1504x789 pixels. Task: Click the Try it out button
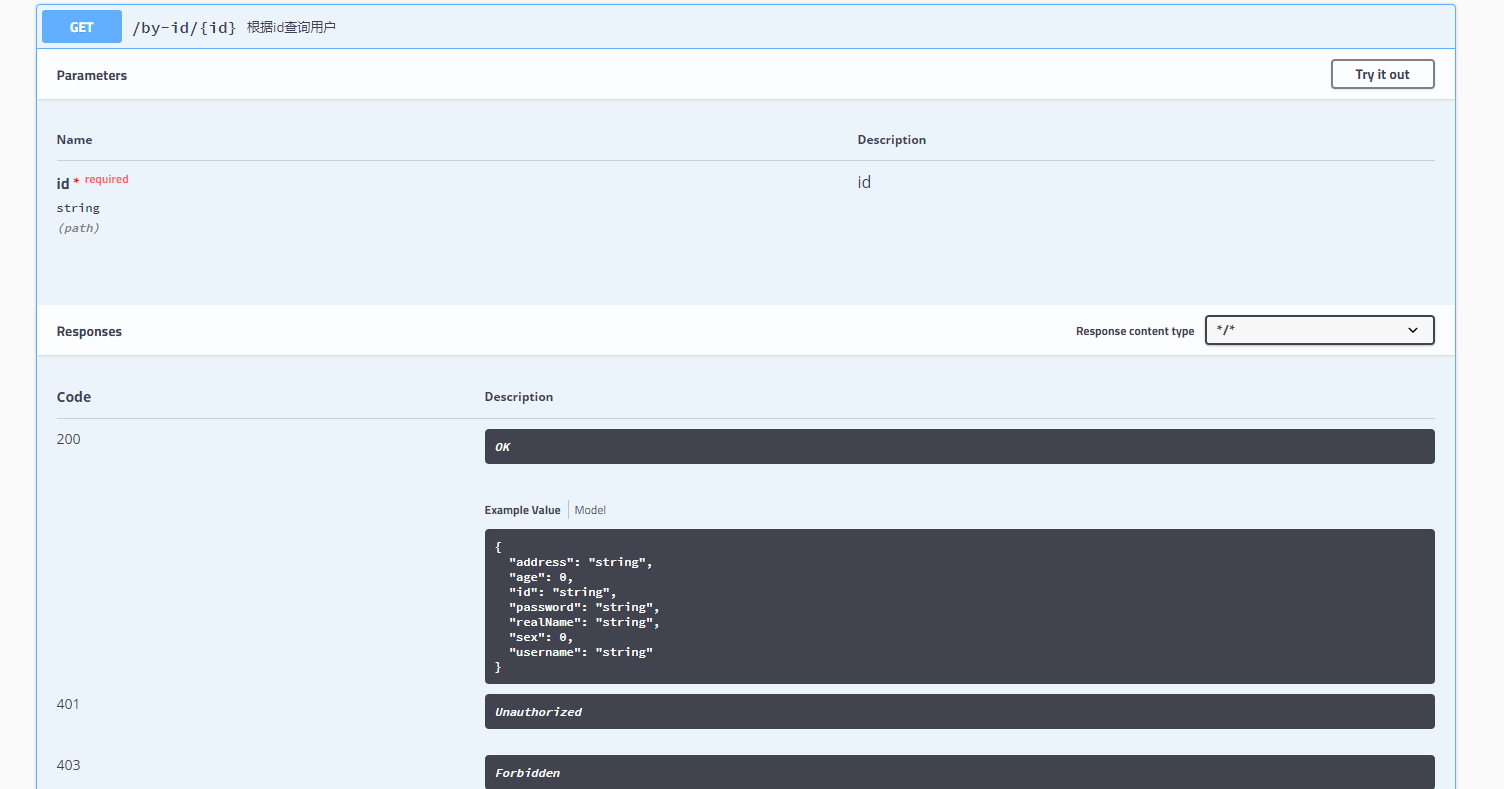[1382, 74]
